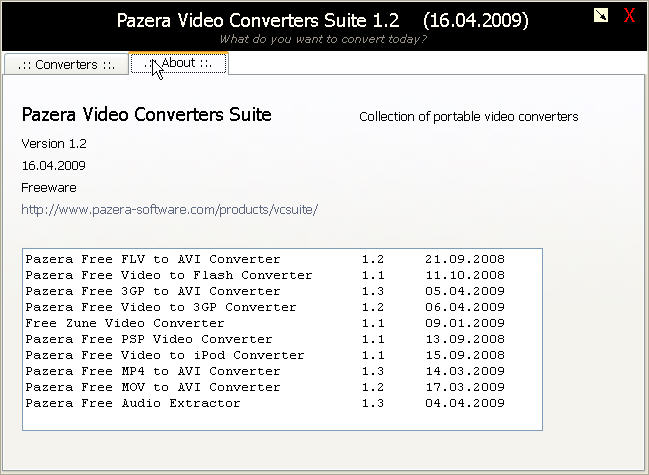Click 'Collection of portable video converters' text
This screenshot has height=475, width=649.
469,117
